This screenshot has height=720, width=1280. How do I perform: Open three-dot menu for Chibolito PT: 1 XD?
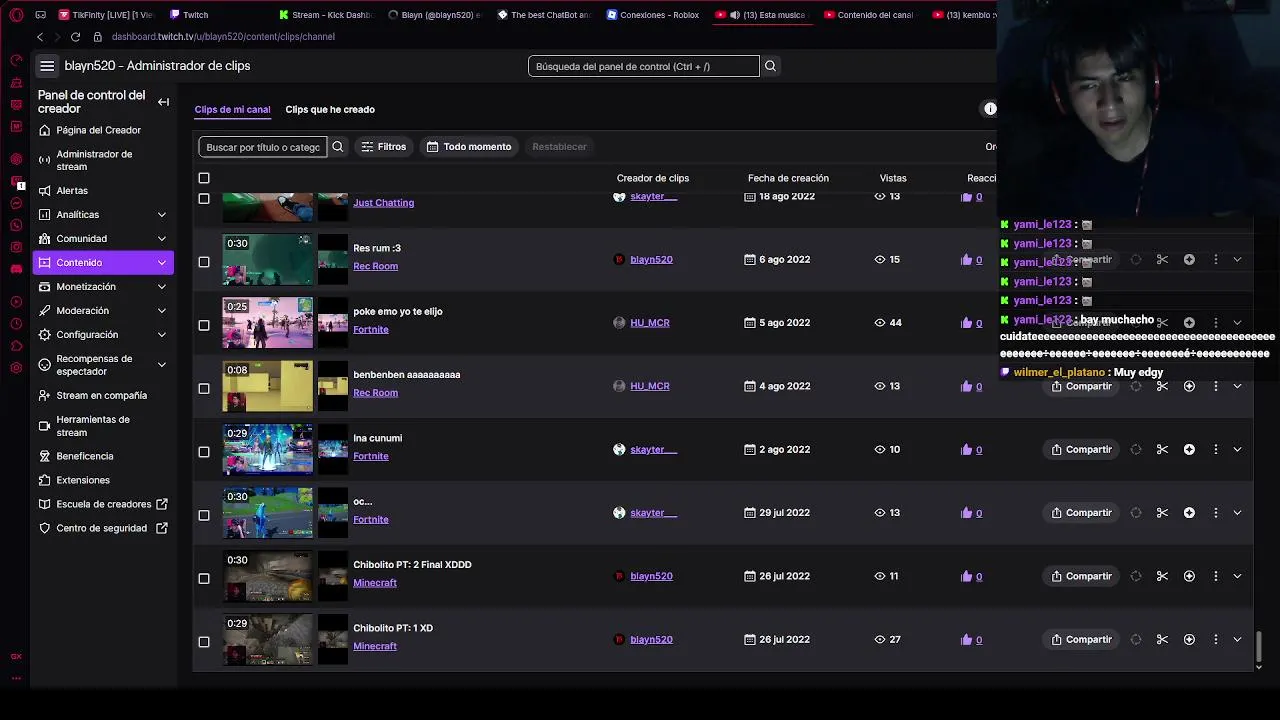[x=1216, y=640]
